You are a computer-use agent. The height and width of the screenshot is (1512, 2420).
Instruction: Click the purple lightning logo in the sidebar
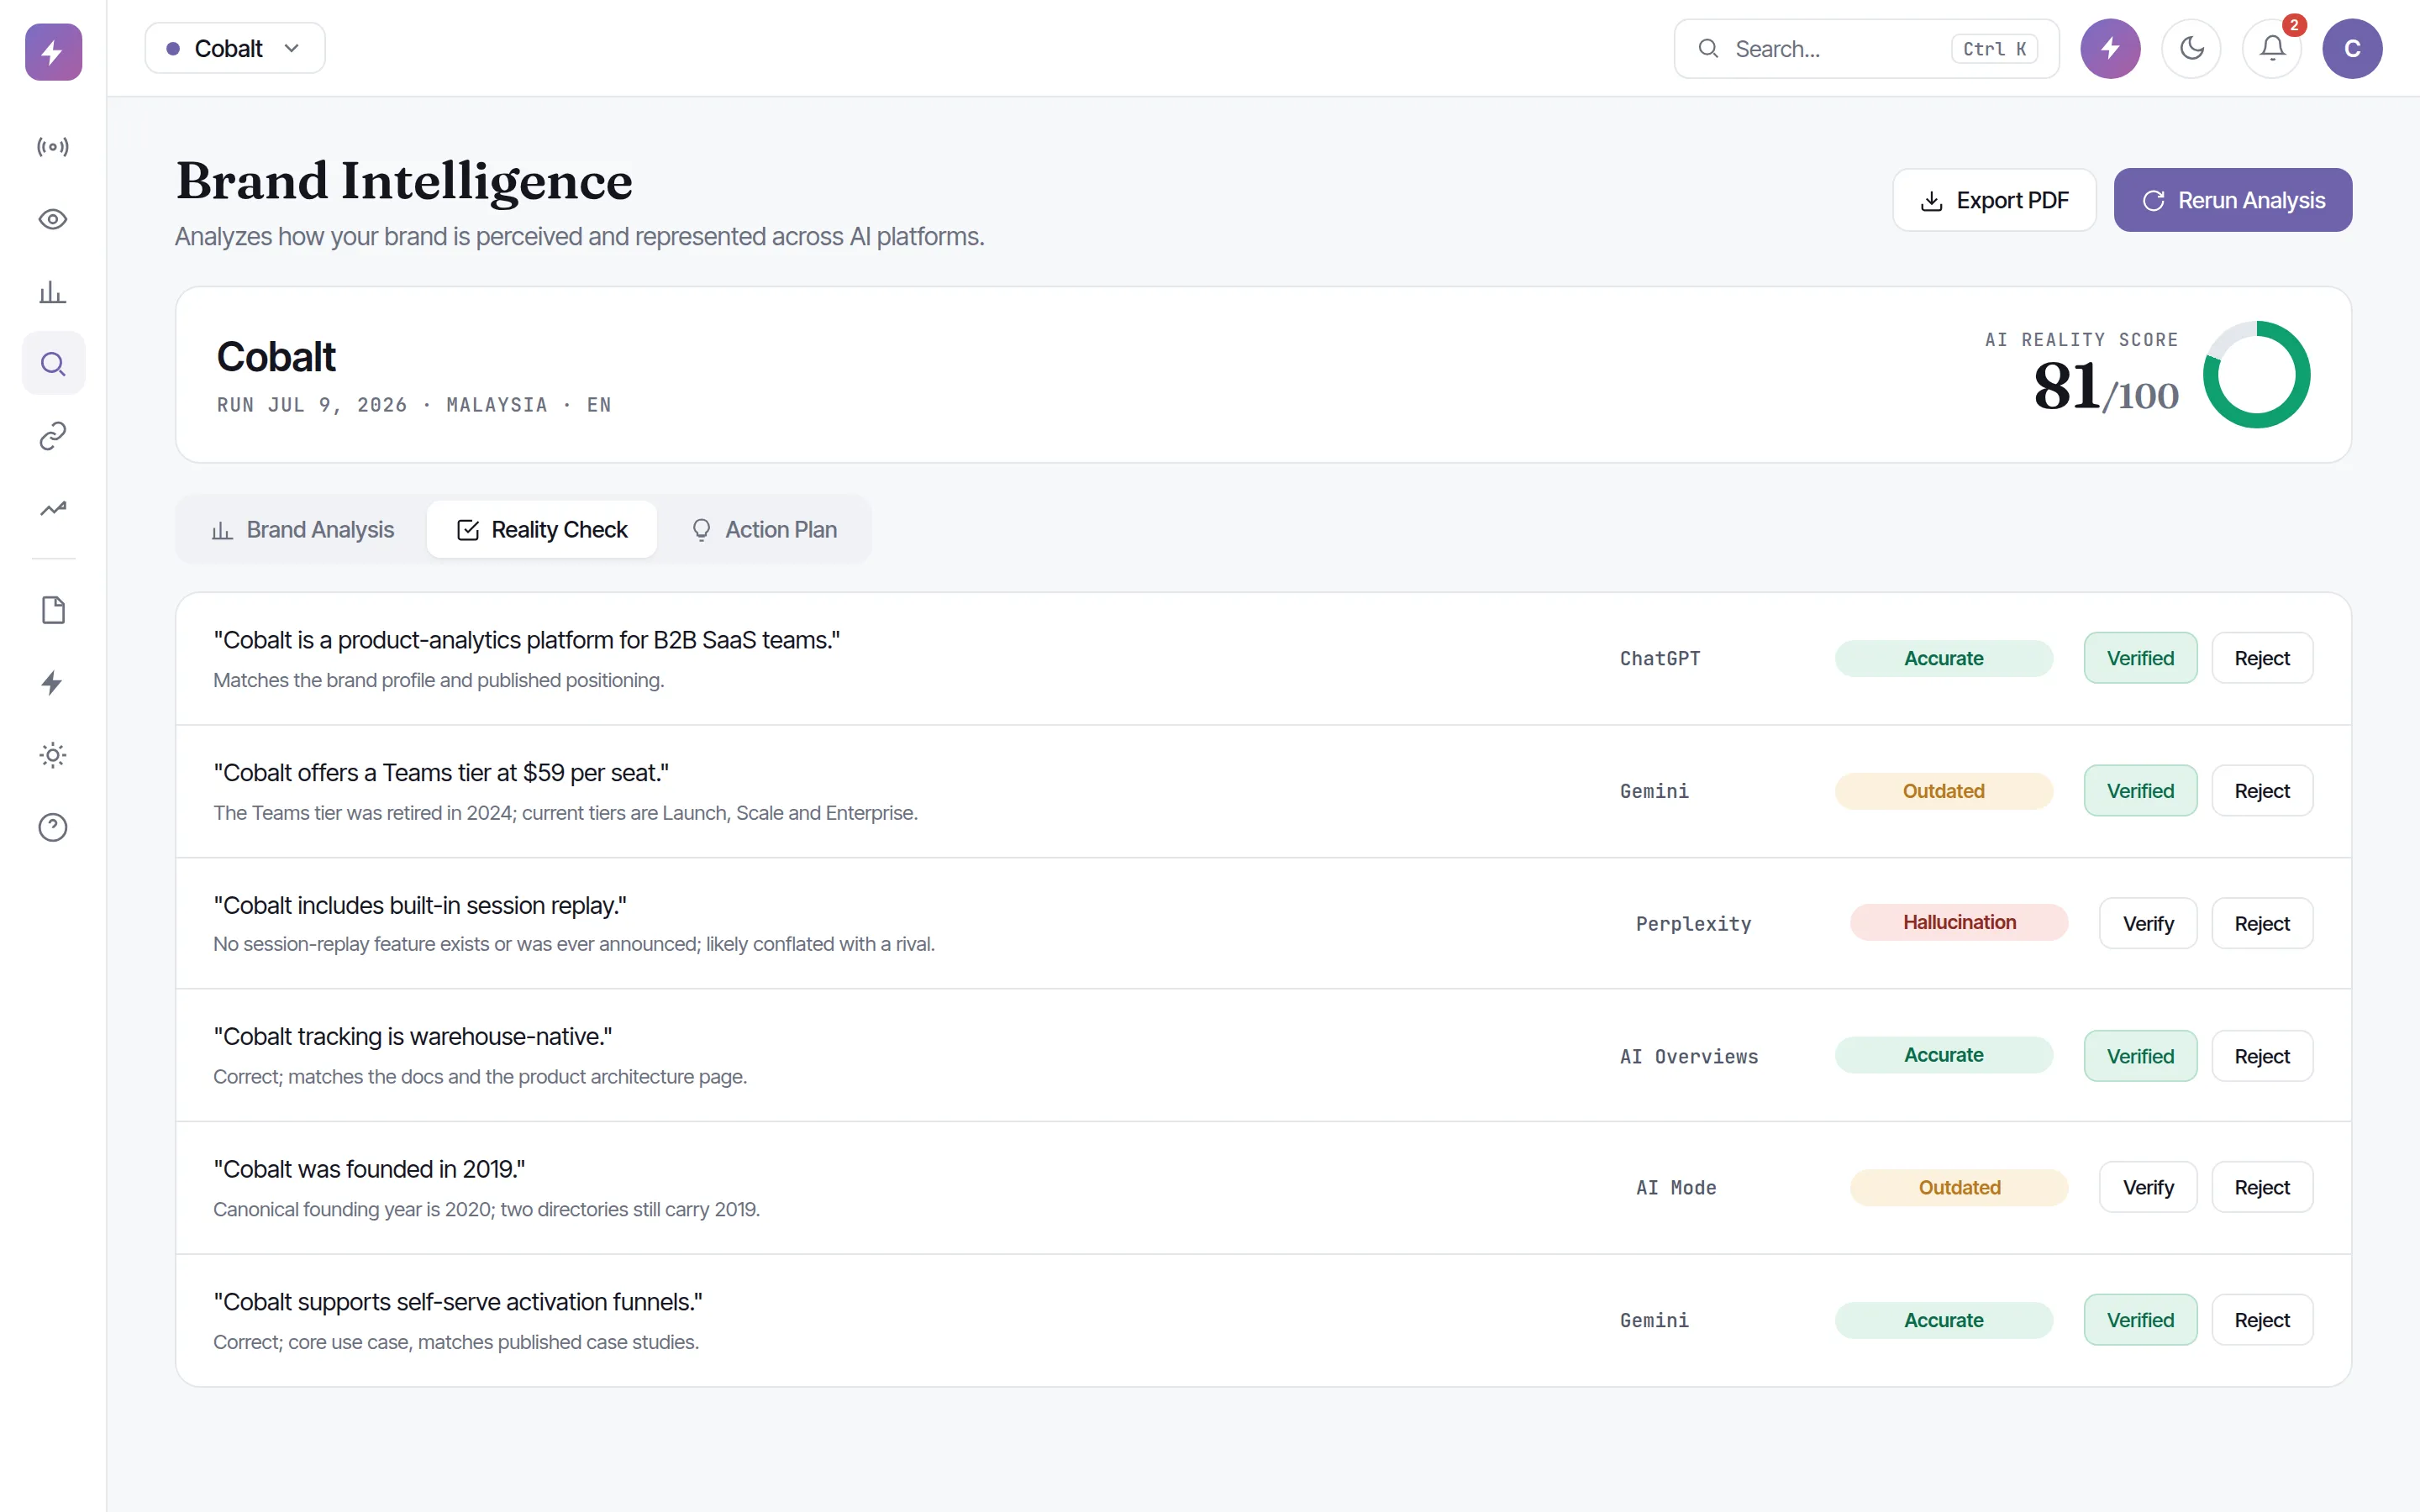[x=53, y=52]
